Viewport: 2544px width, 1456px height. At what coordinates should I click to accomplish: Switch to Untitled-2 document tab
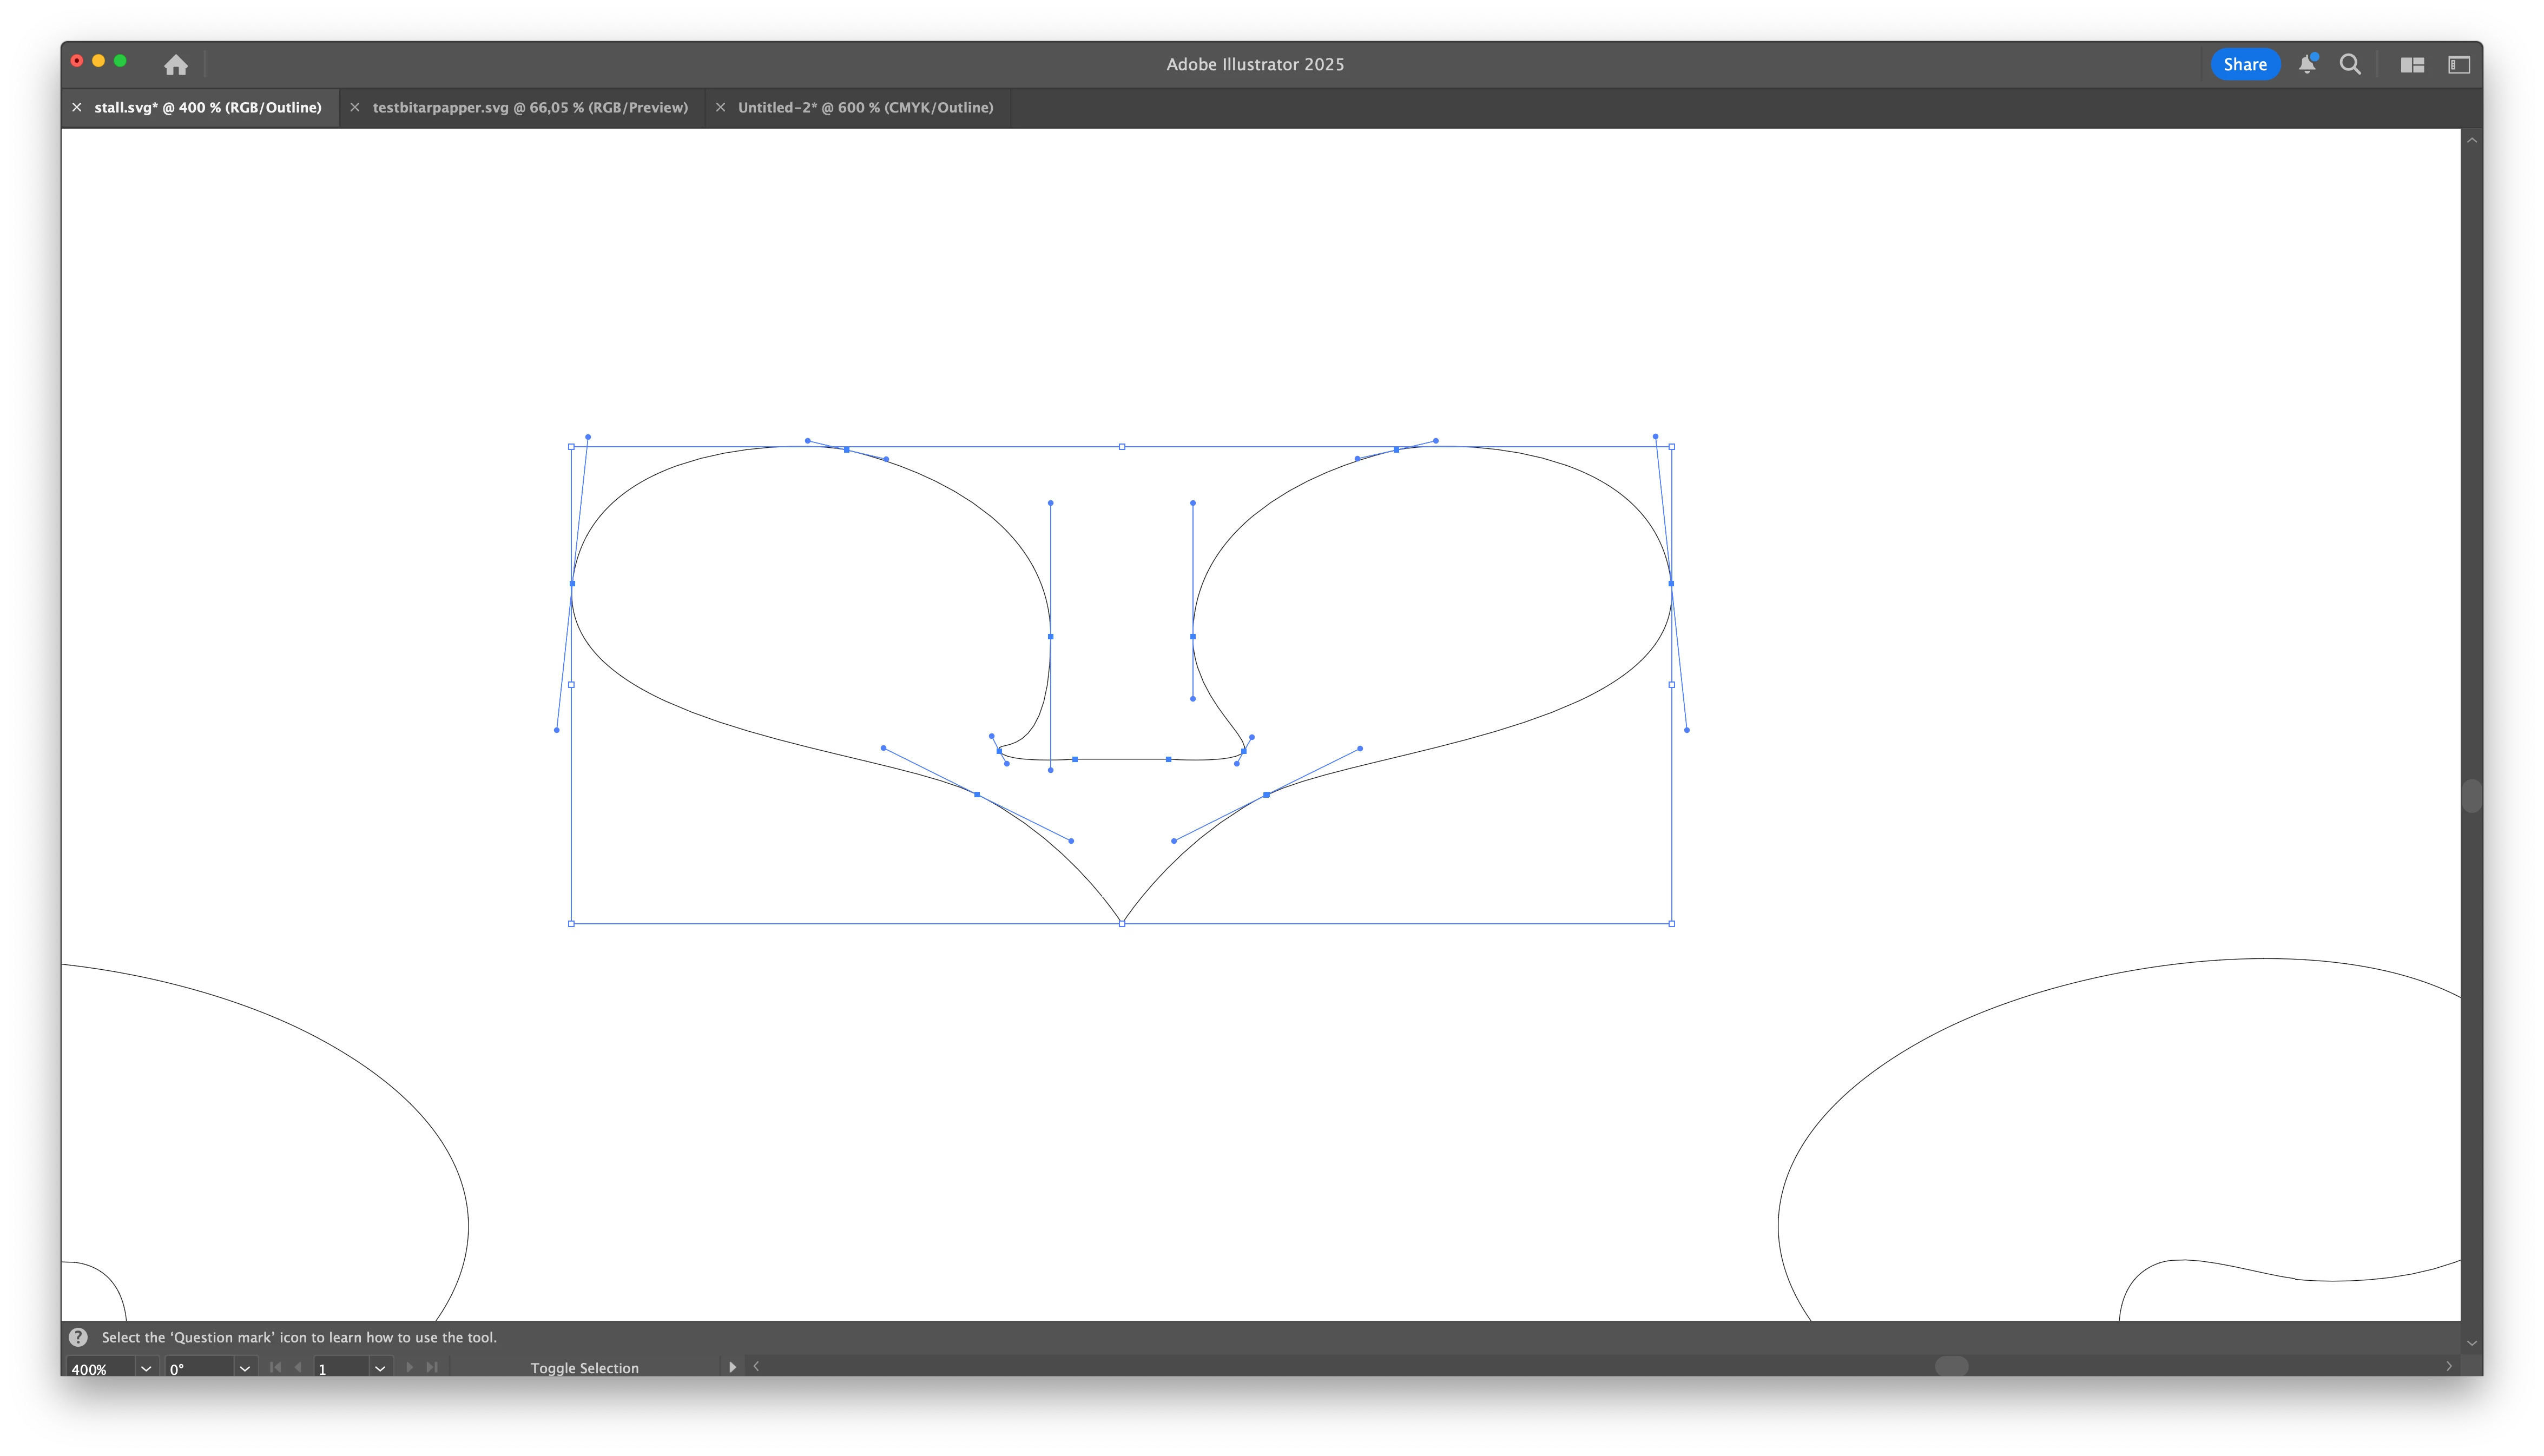tap(865, 107)
